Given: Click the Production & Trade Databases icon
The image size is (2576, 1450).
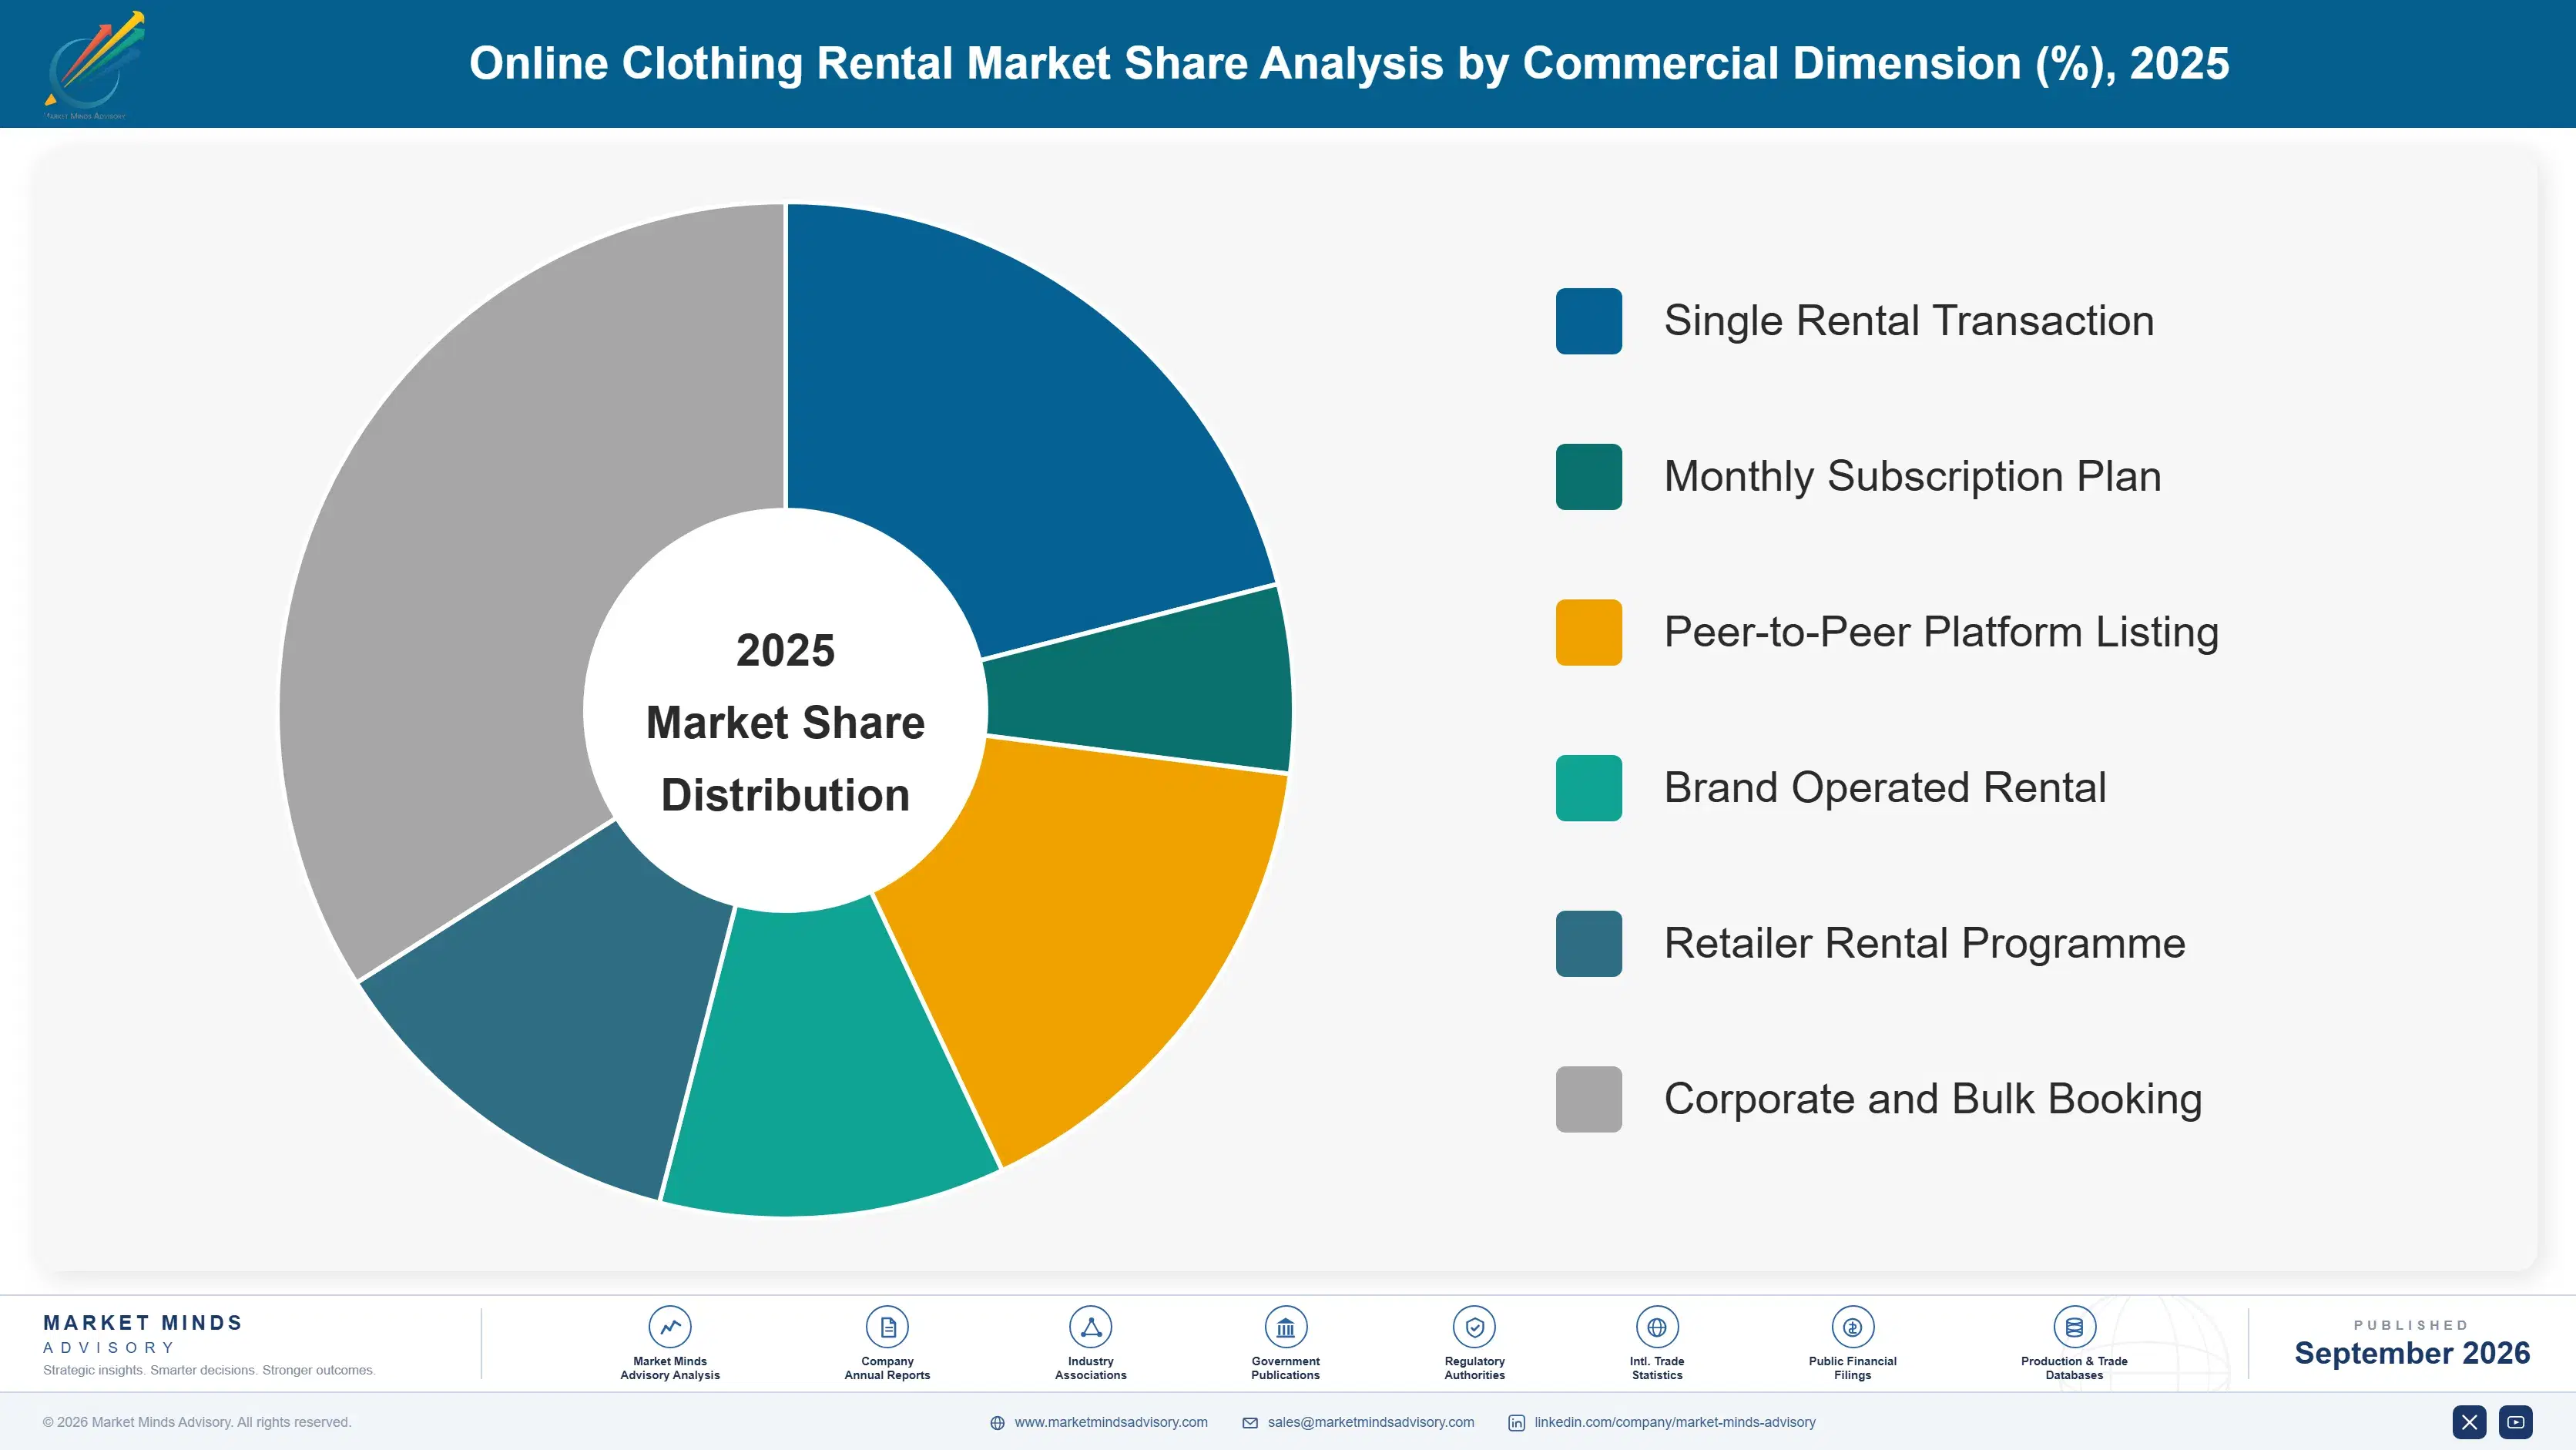Looking at the screenshot, I should (x=2074, y=1327).
